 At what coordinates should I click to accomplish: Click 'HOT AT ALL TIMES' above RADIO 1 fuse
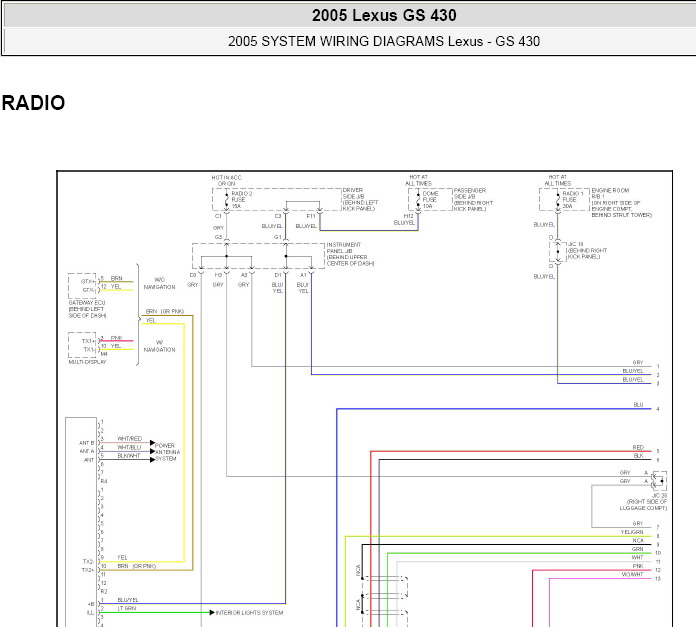[x=558, y=180]
